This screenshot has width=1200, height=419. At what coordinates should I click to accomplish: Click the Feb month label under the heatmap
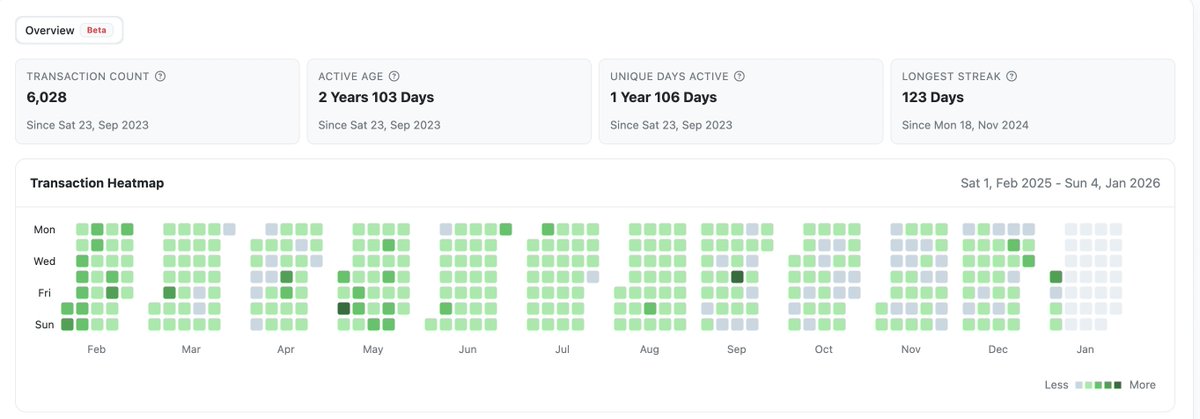97,350
